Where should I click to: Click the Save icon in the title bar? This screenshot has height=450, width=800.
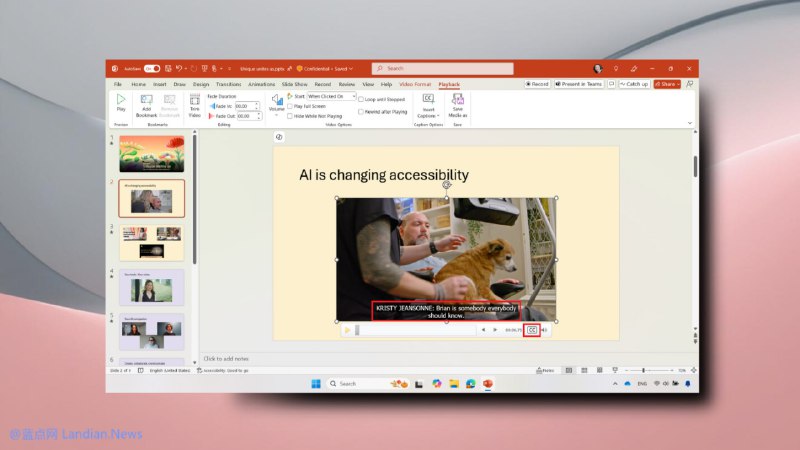pos(168,68)
